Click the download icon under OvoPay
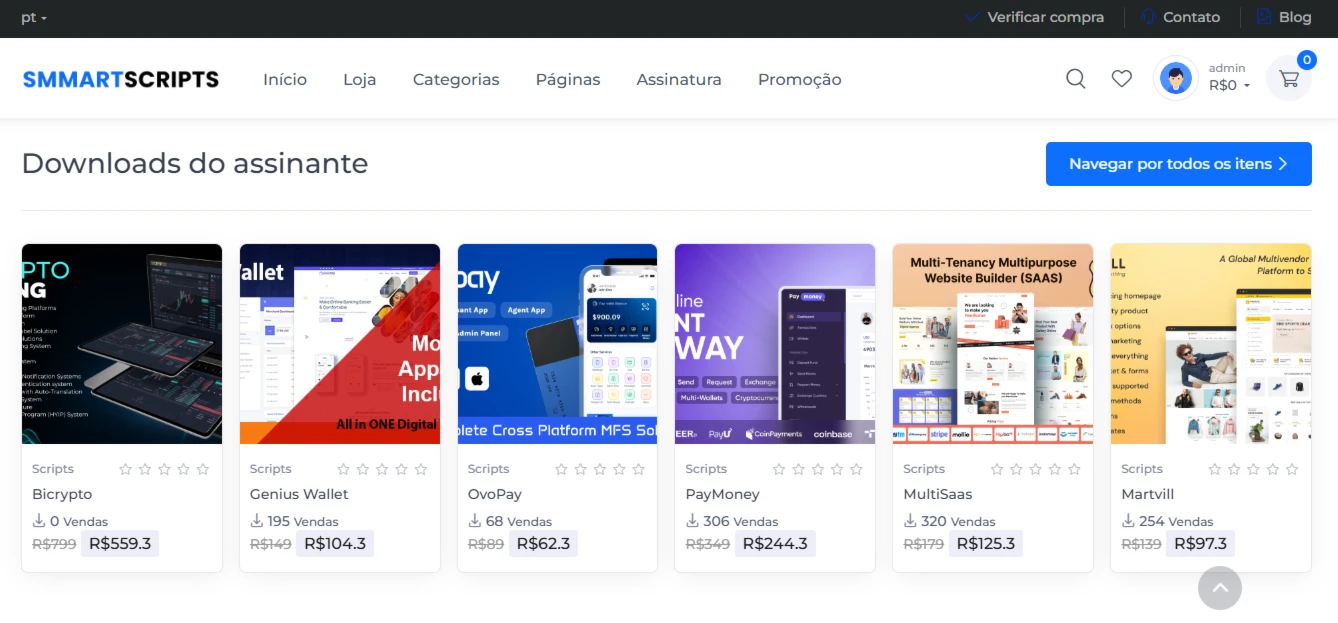Screen dimensions: 1338x623 [475, 520]
